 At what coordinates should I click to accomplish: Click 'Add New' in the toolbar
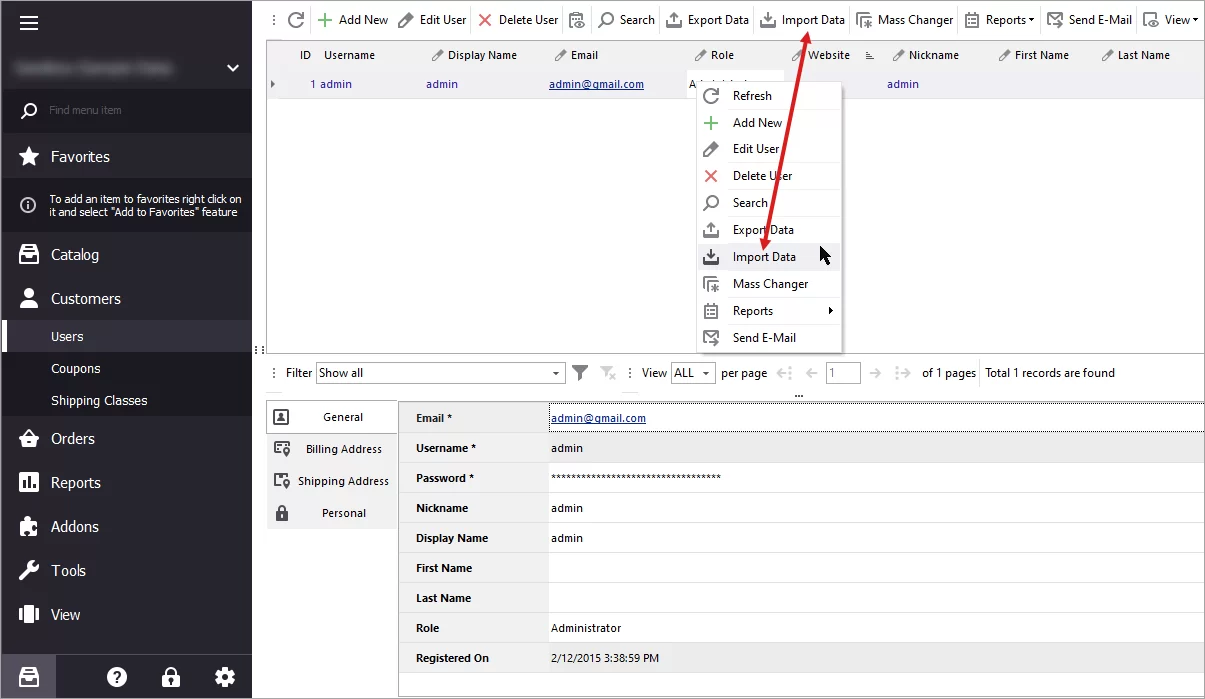coord(352,19)
